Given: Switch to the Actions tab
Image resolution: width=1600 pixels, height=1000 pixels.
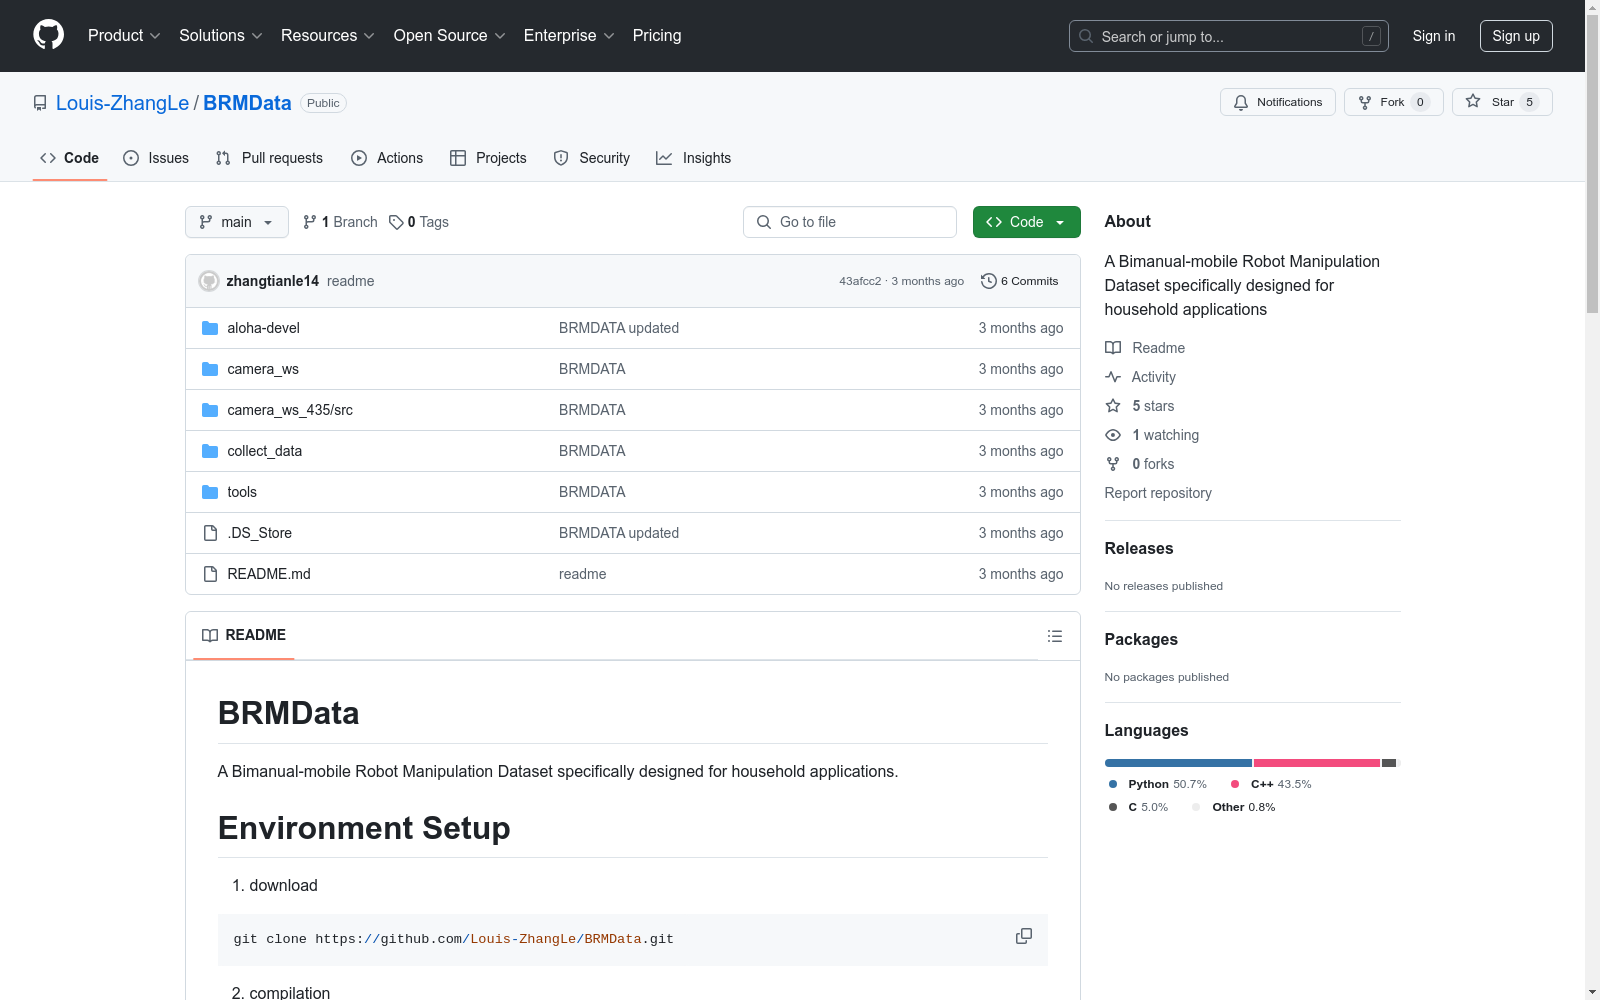Looking at the screenshot, I should point(387,158).
